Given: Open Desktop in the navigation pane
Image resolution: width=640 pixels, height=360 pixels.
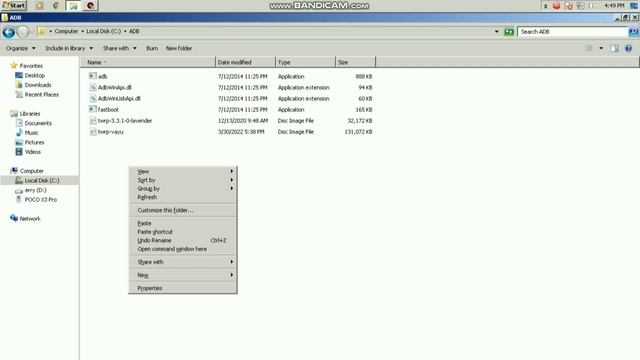Looking at the screenshot, I should [34, 75].
